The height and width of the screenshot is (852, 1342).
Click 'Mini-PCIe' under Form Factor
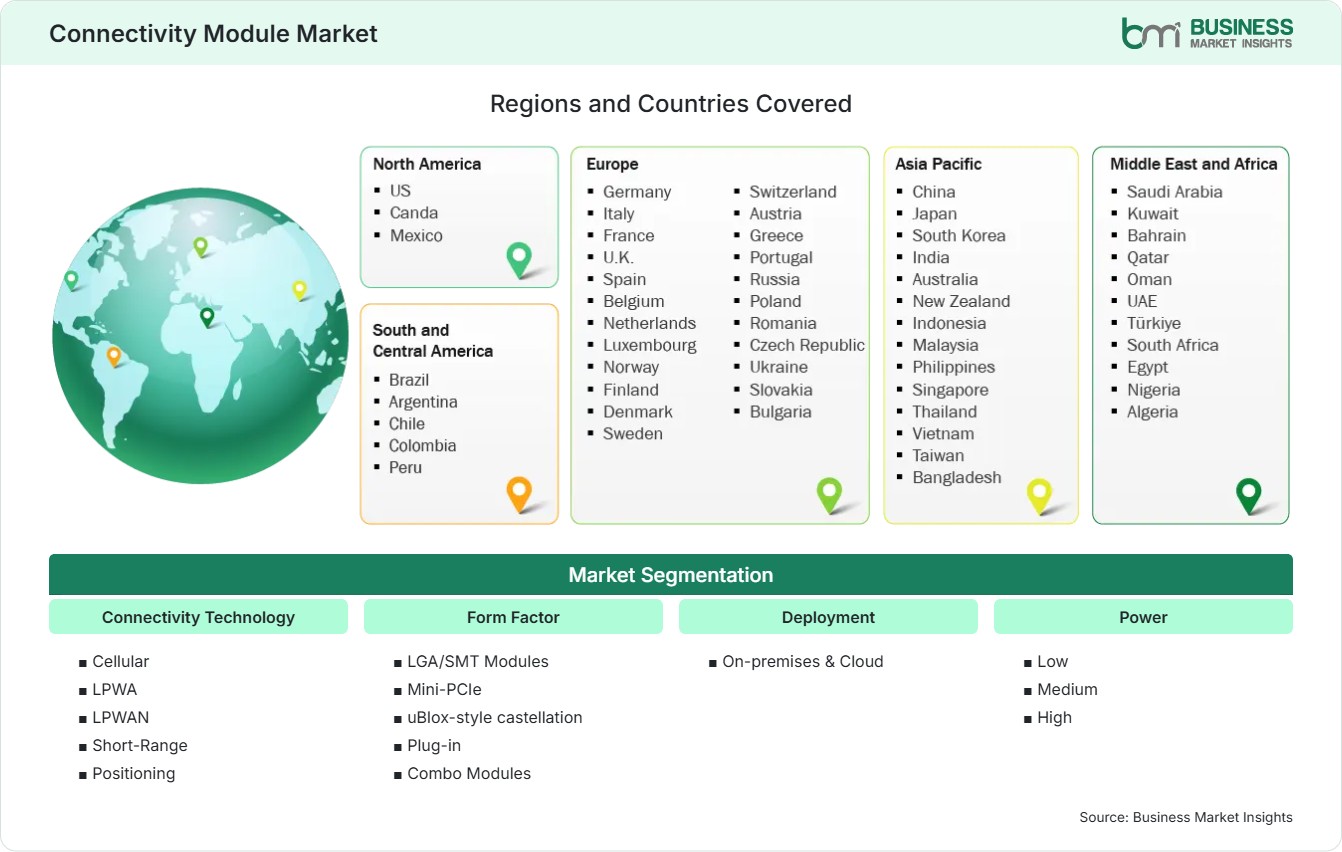pyautogui.click(x=445, y=690)
